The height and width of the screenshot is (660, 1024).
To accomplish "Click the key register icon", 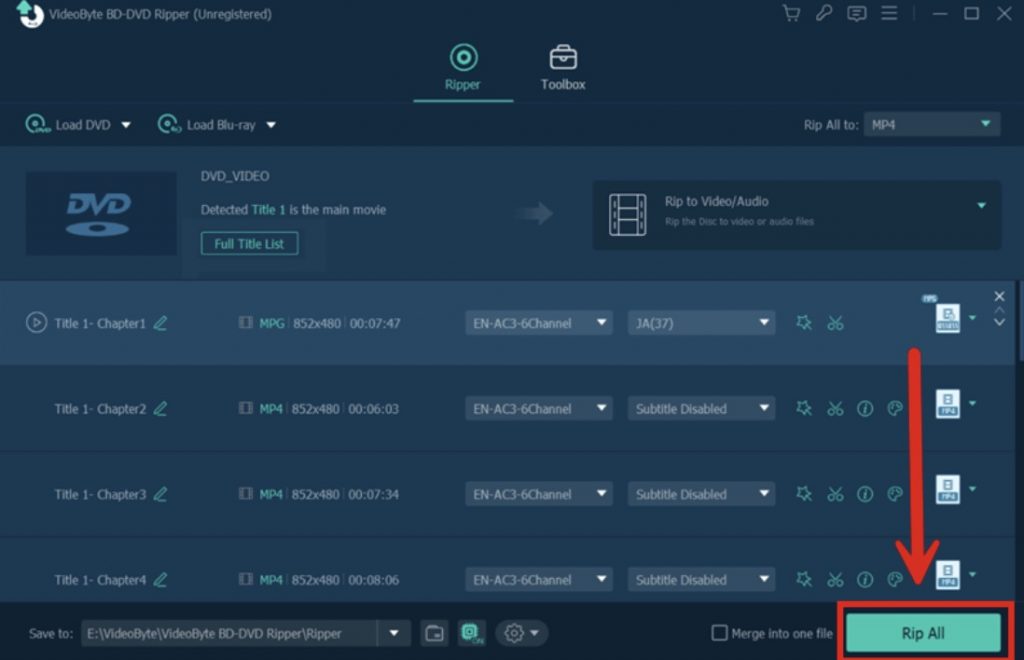I will pos(823,13).
